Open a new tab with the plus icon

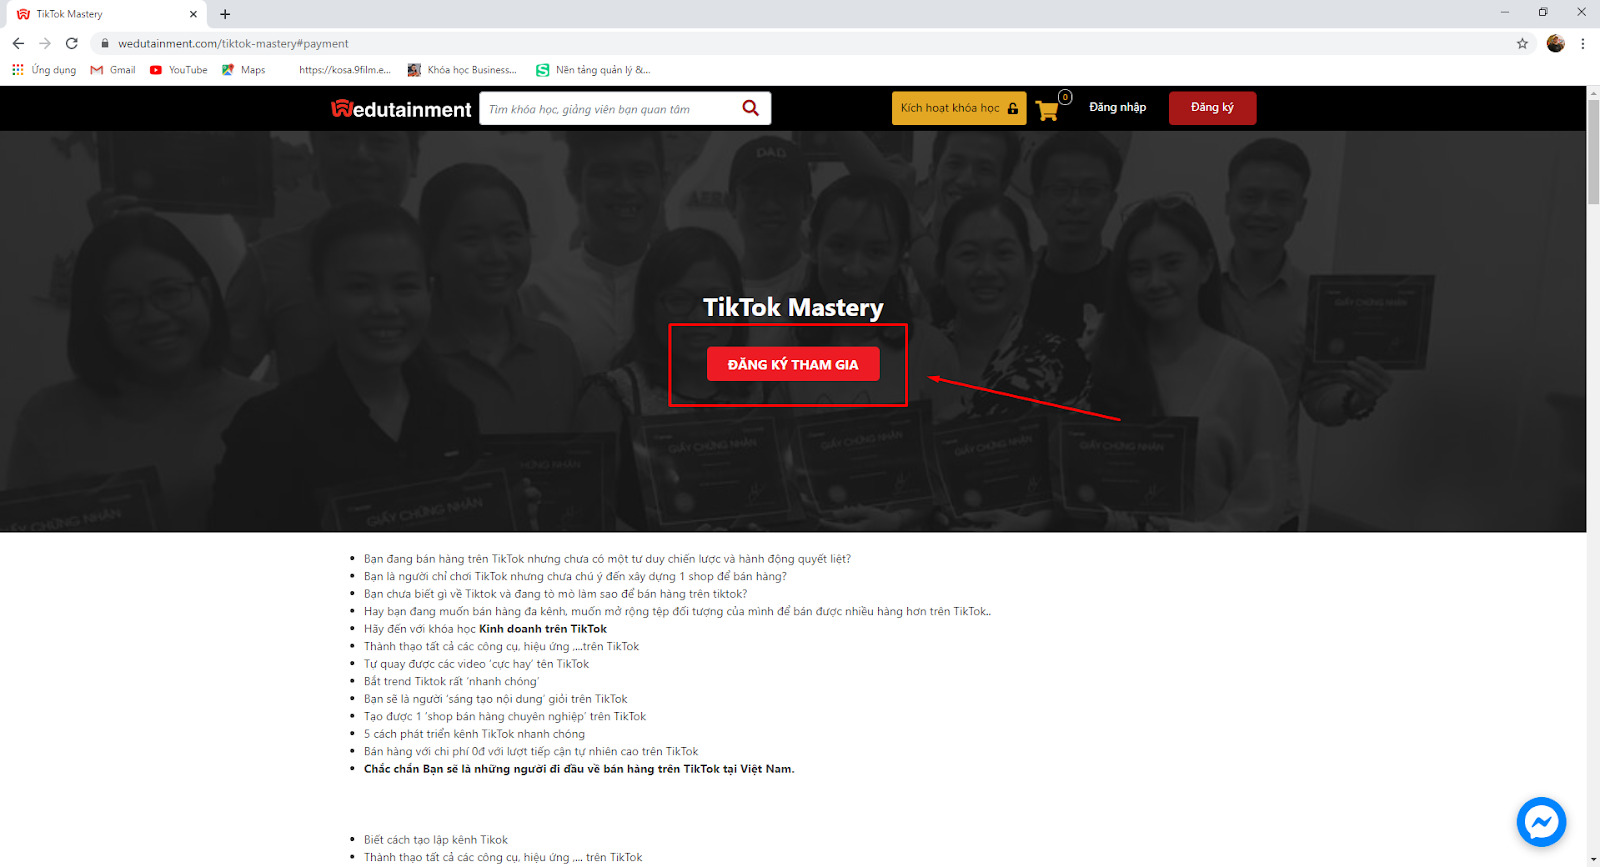225,14
